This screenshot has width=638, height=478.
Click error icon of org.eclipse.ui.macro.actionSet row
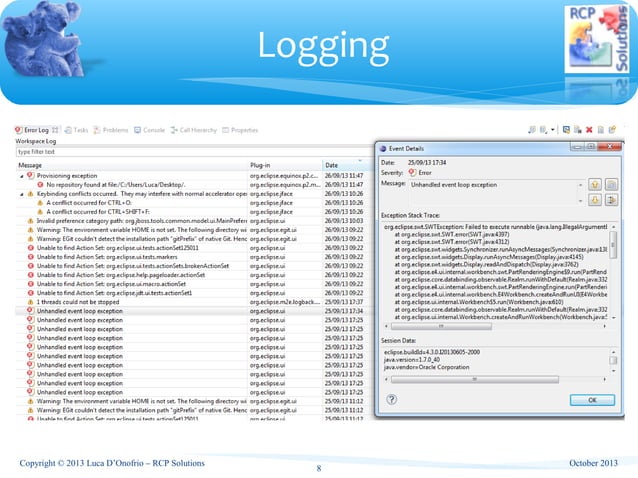tap(31, 284)
